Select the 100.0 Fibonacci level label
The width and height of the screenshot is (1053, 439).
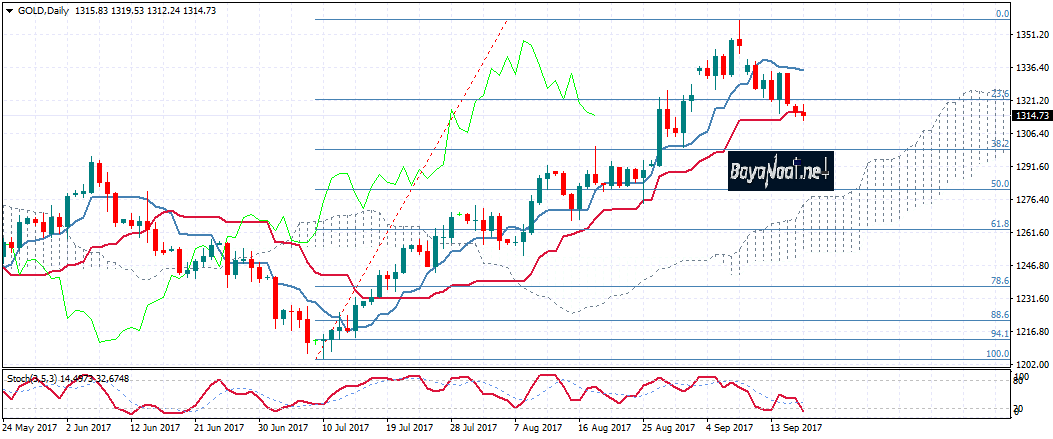[x=997, y=353]
